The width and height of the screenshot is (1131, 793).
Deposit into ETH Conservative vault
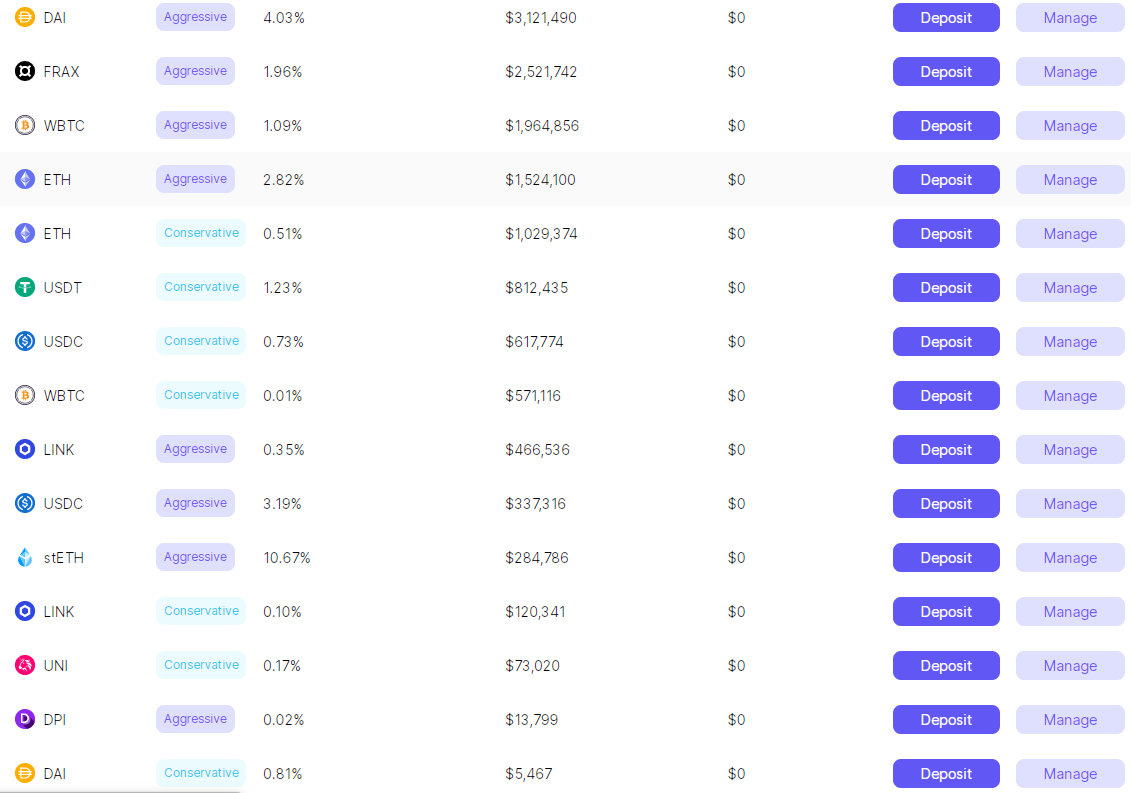pyautogui.click(x=946, y=233)
